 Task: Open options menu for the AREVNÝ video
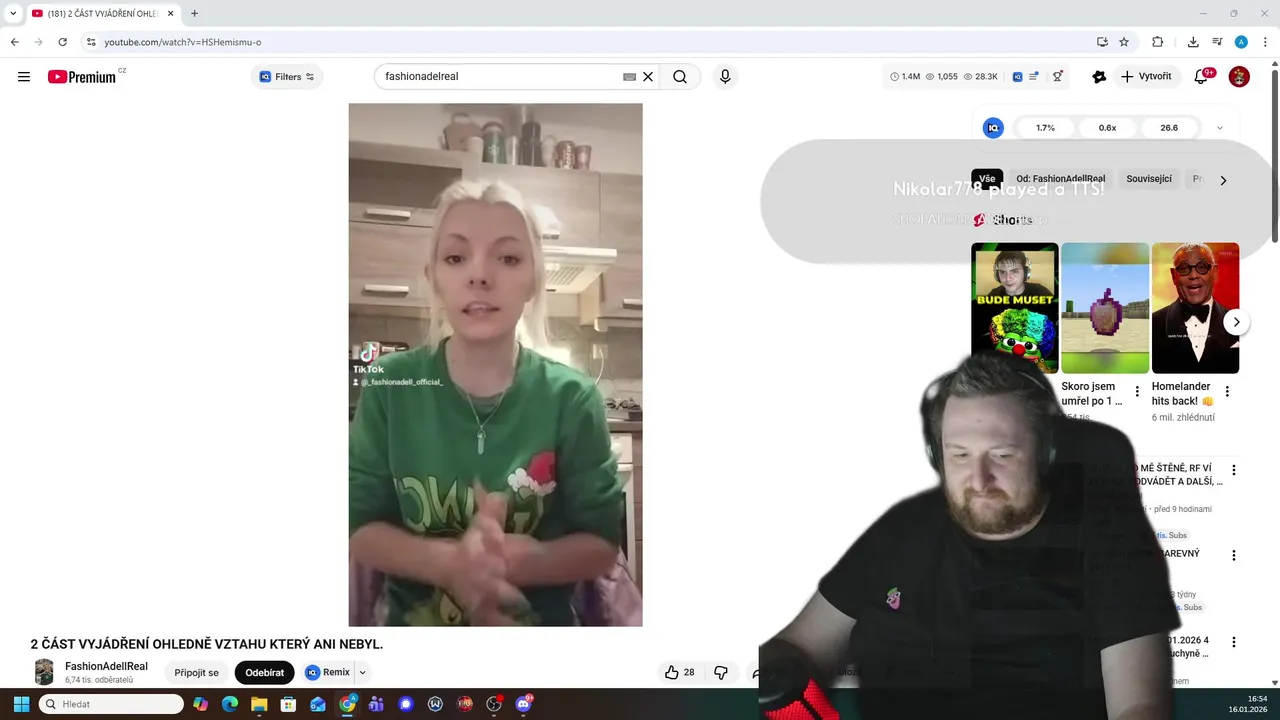[x=1234, y=555]
